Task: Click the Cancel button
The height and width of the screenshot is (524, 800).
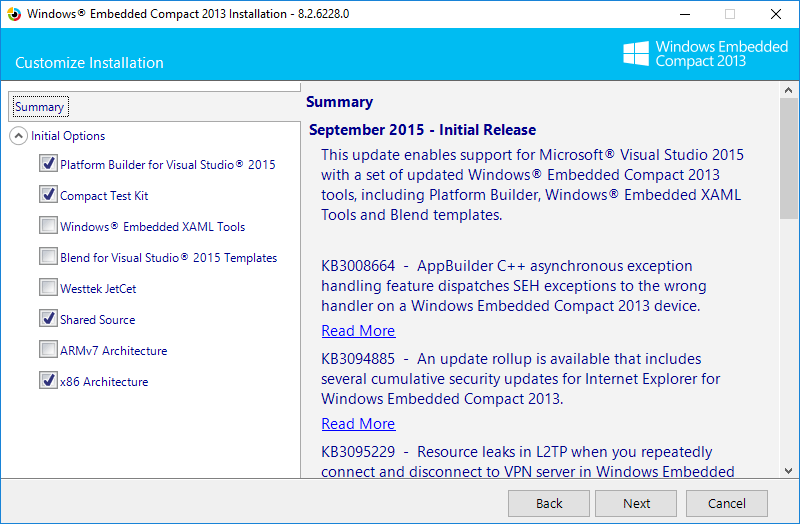Action: (x=727, y=504)
